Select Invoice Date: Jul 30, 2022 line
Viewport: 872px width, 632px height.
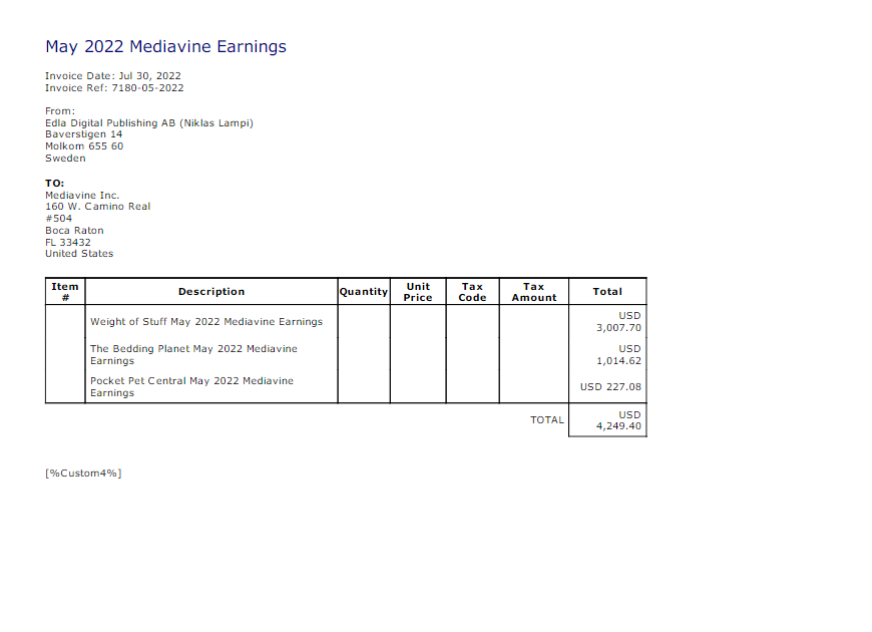(x=113, y=76)
